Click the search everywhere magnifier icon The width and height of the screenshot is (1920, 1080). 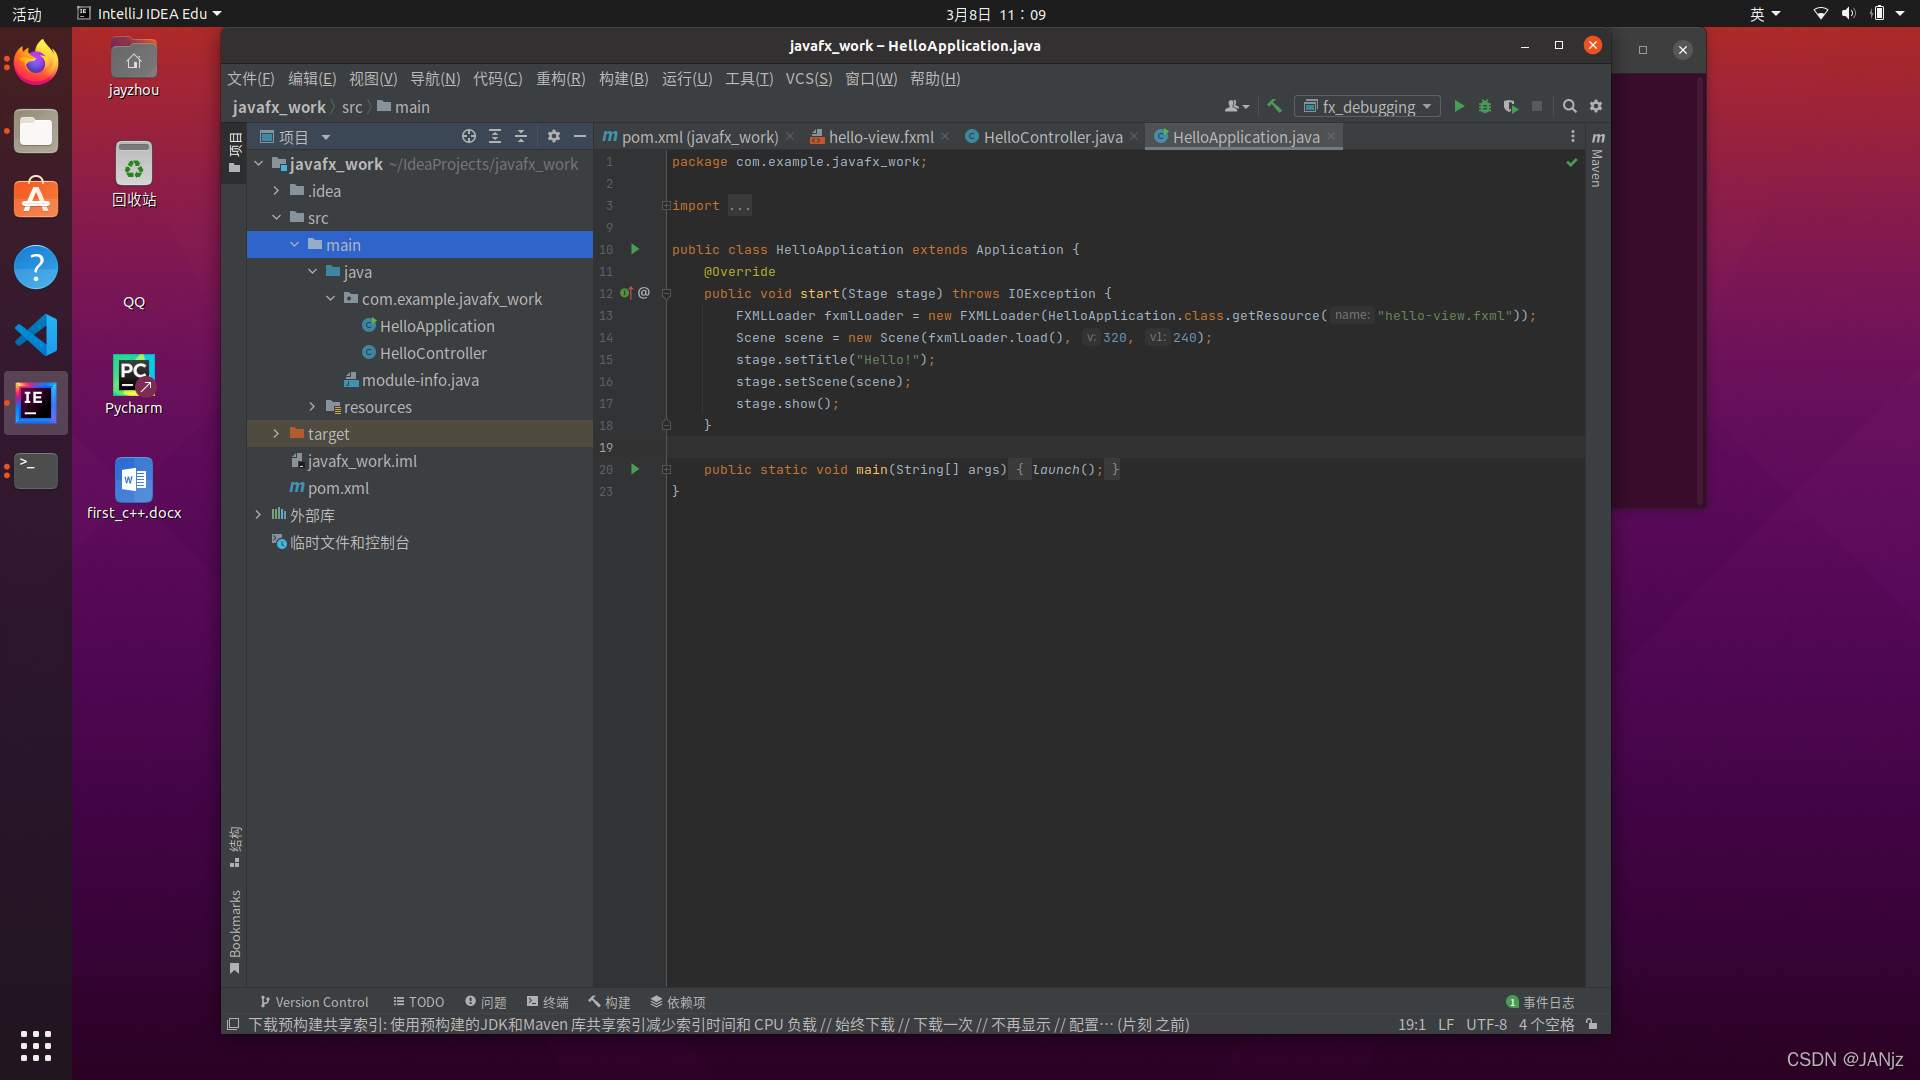click(x=1570, y=106)
